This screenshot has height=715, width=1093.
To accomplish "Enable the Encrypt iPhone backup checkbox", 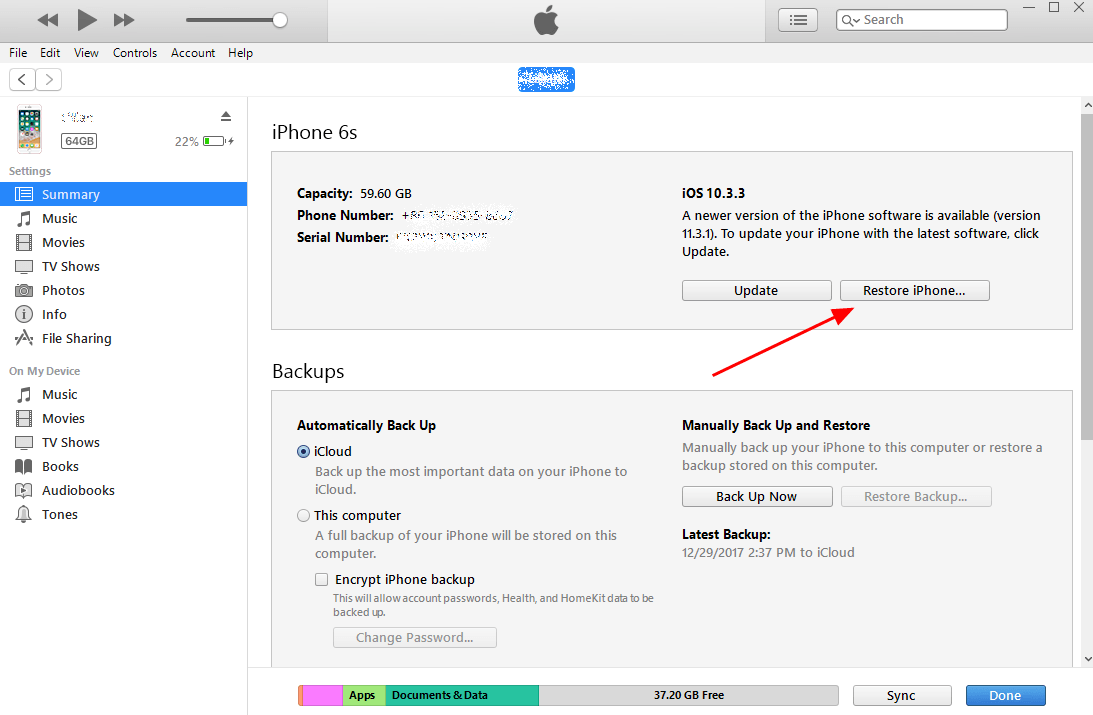I will [x=321, y=580].
